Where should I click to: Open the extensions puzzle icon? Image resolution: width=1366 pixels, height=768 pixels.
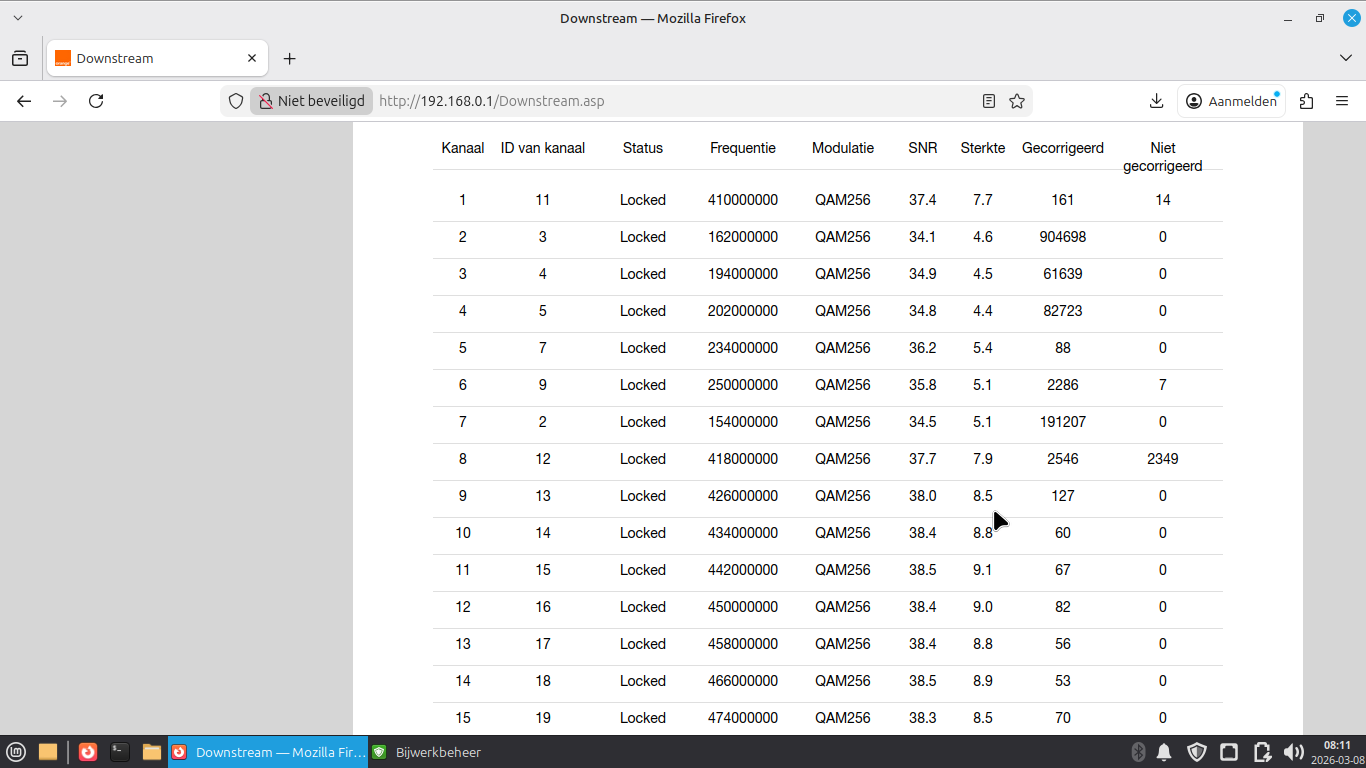1306,101
